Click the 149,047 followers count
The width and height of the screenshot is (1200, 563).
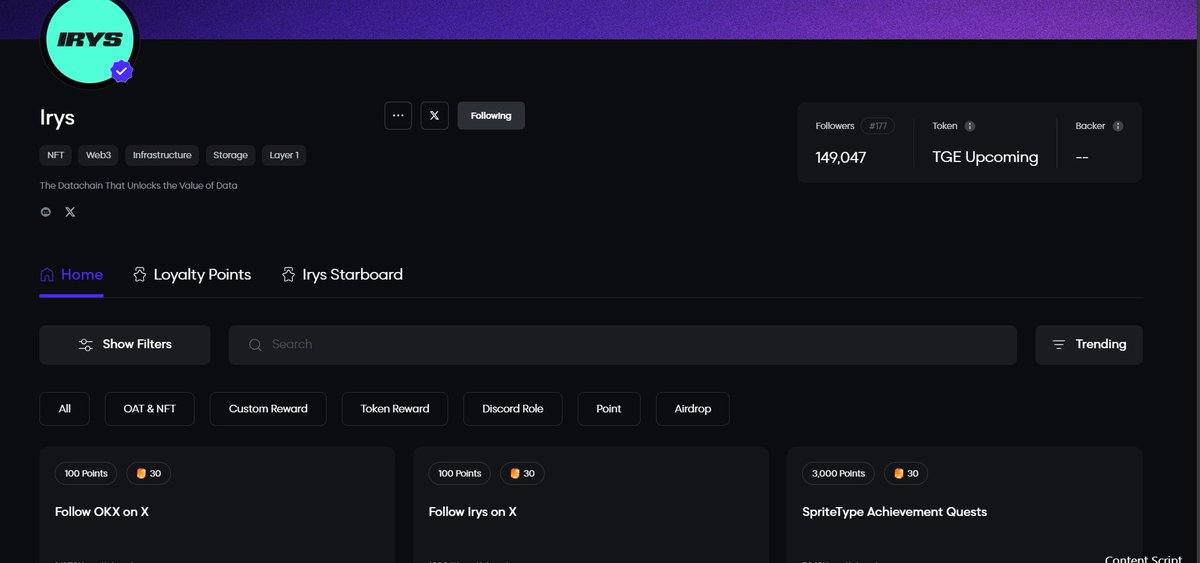[841, 157]
